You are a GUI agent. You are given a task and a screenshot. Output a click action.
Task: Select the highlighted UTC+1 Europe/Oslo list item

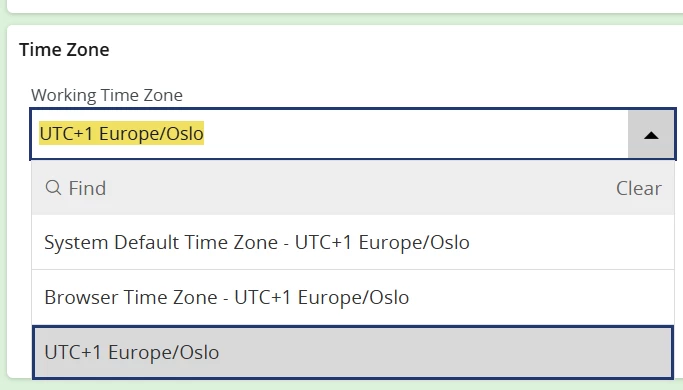click(353, 352)
